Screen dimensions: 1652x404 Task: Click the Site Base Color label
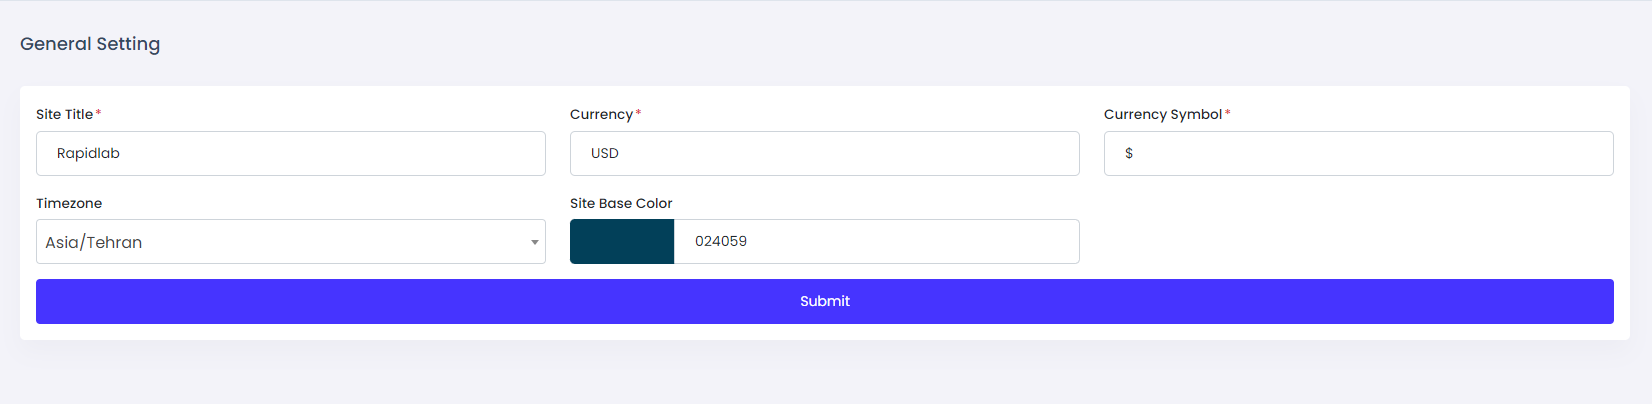coord(621,203)
